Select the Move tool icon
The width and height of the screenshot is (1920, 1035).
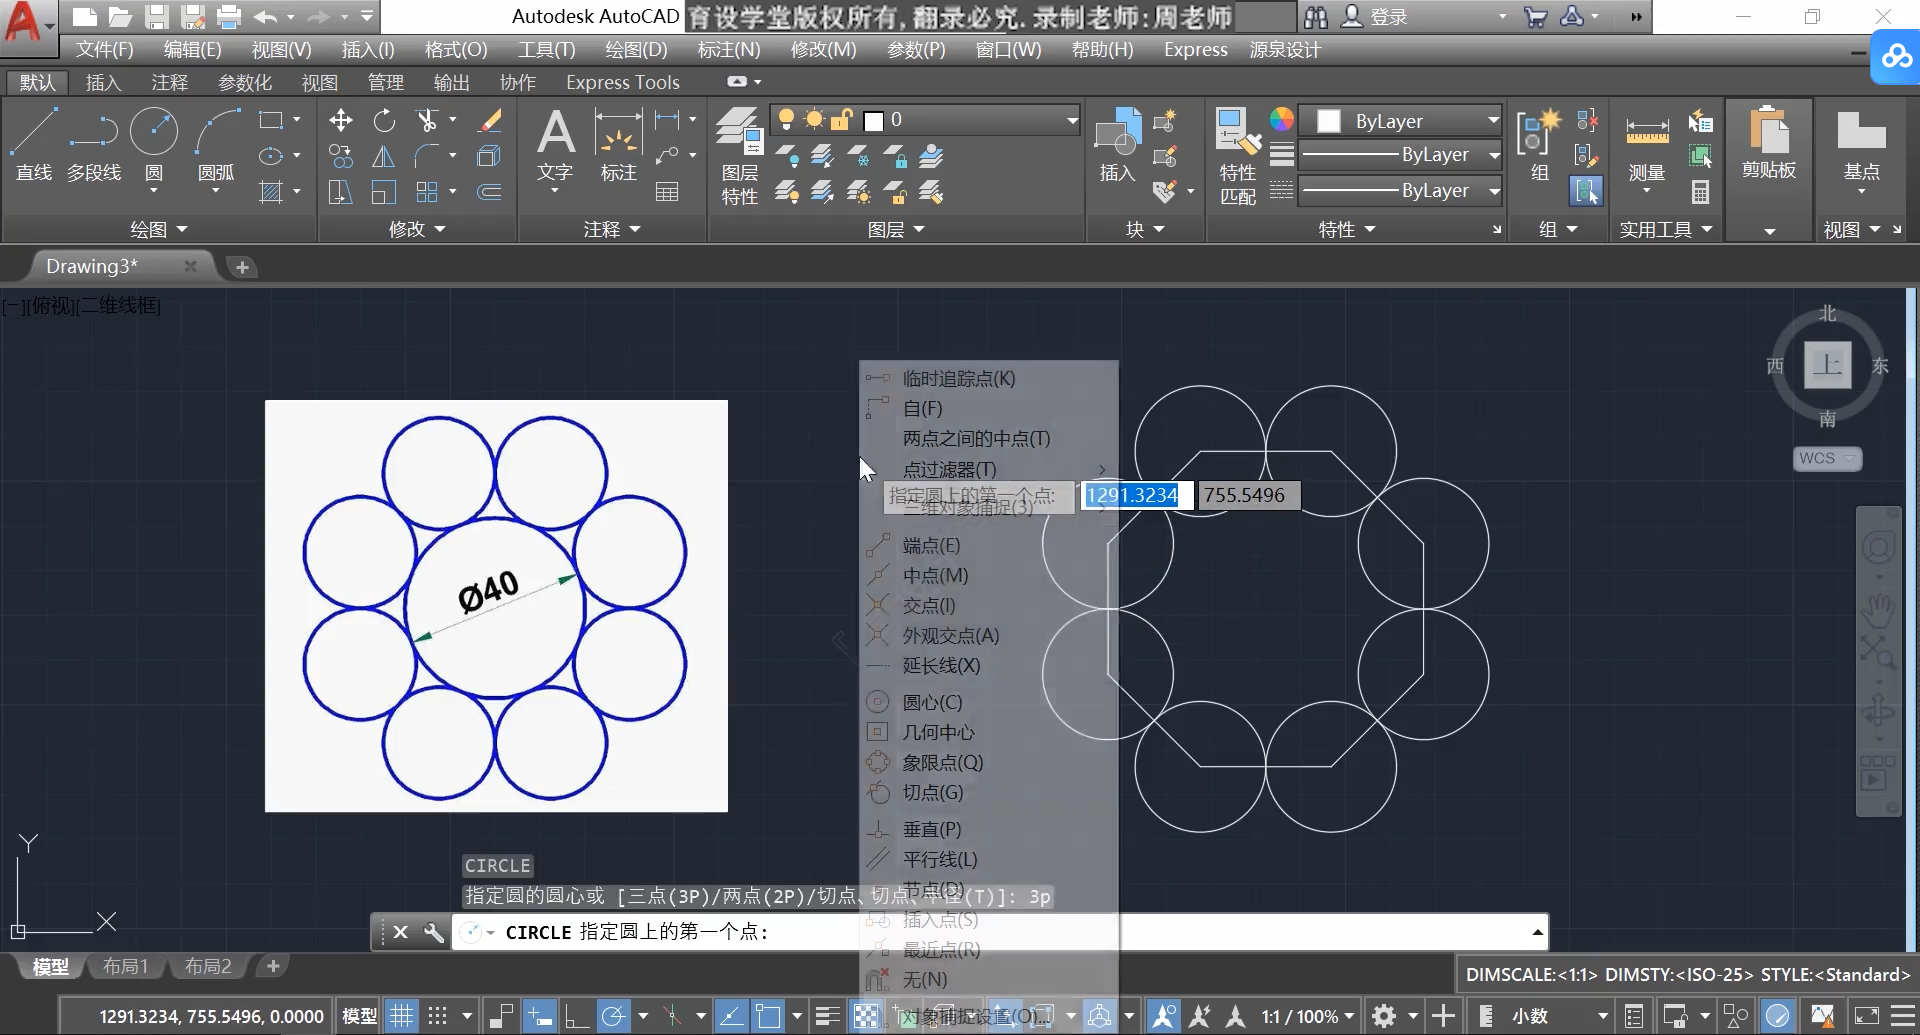point(341,120)
